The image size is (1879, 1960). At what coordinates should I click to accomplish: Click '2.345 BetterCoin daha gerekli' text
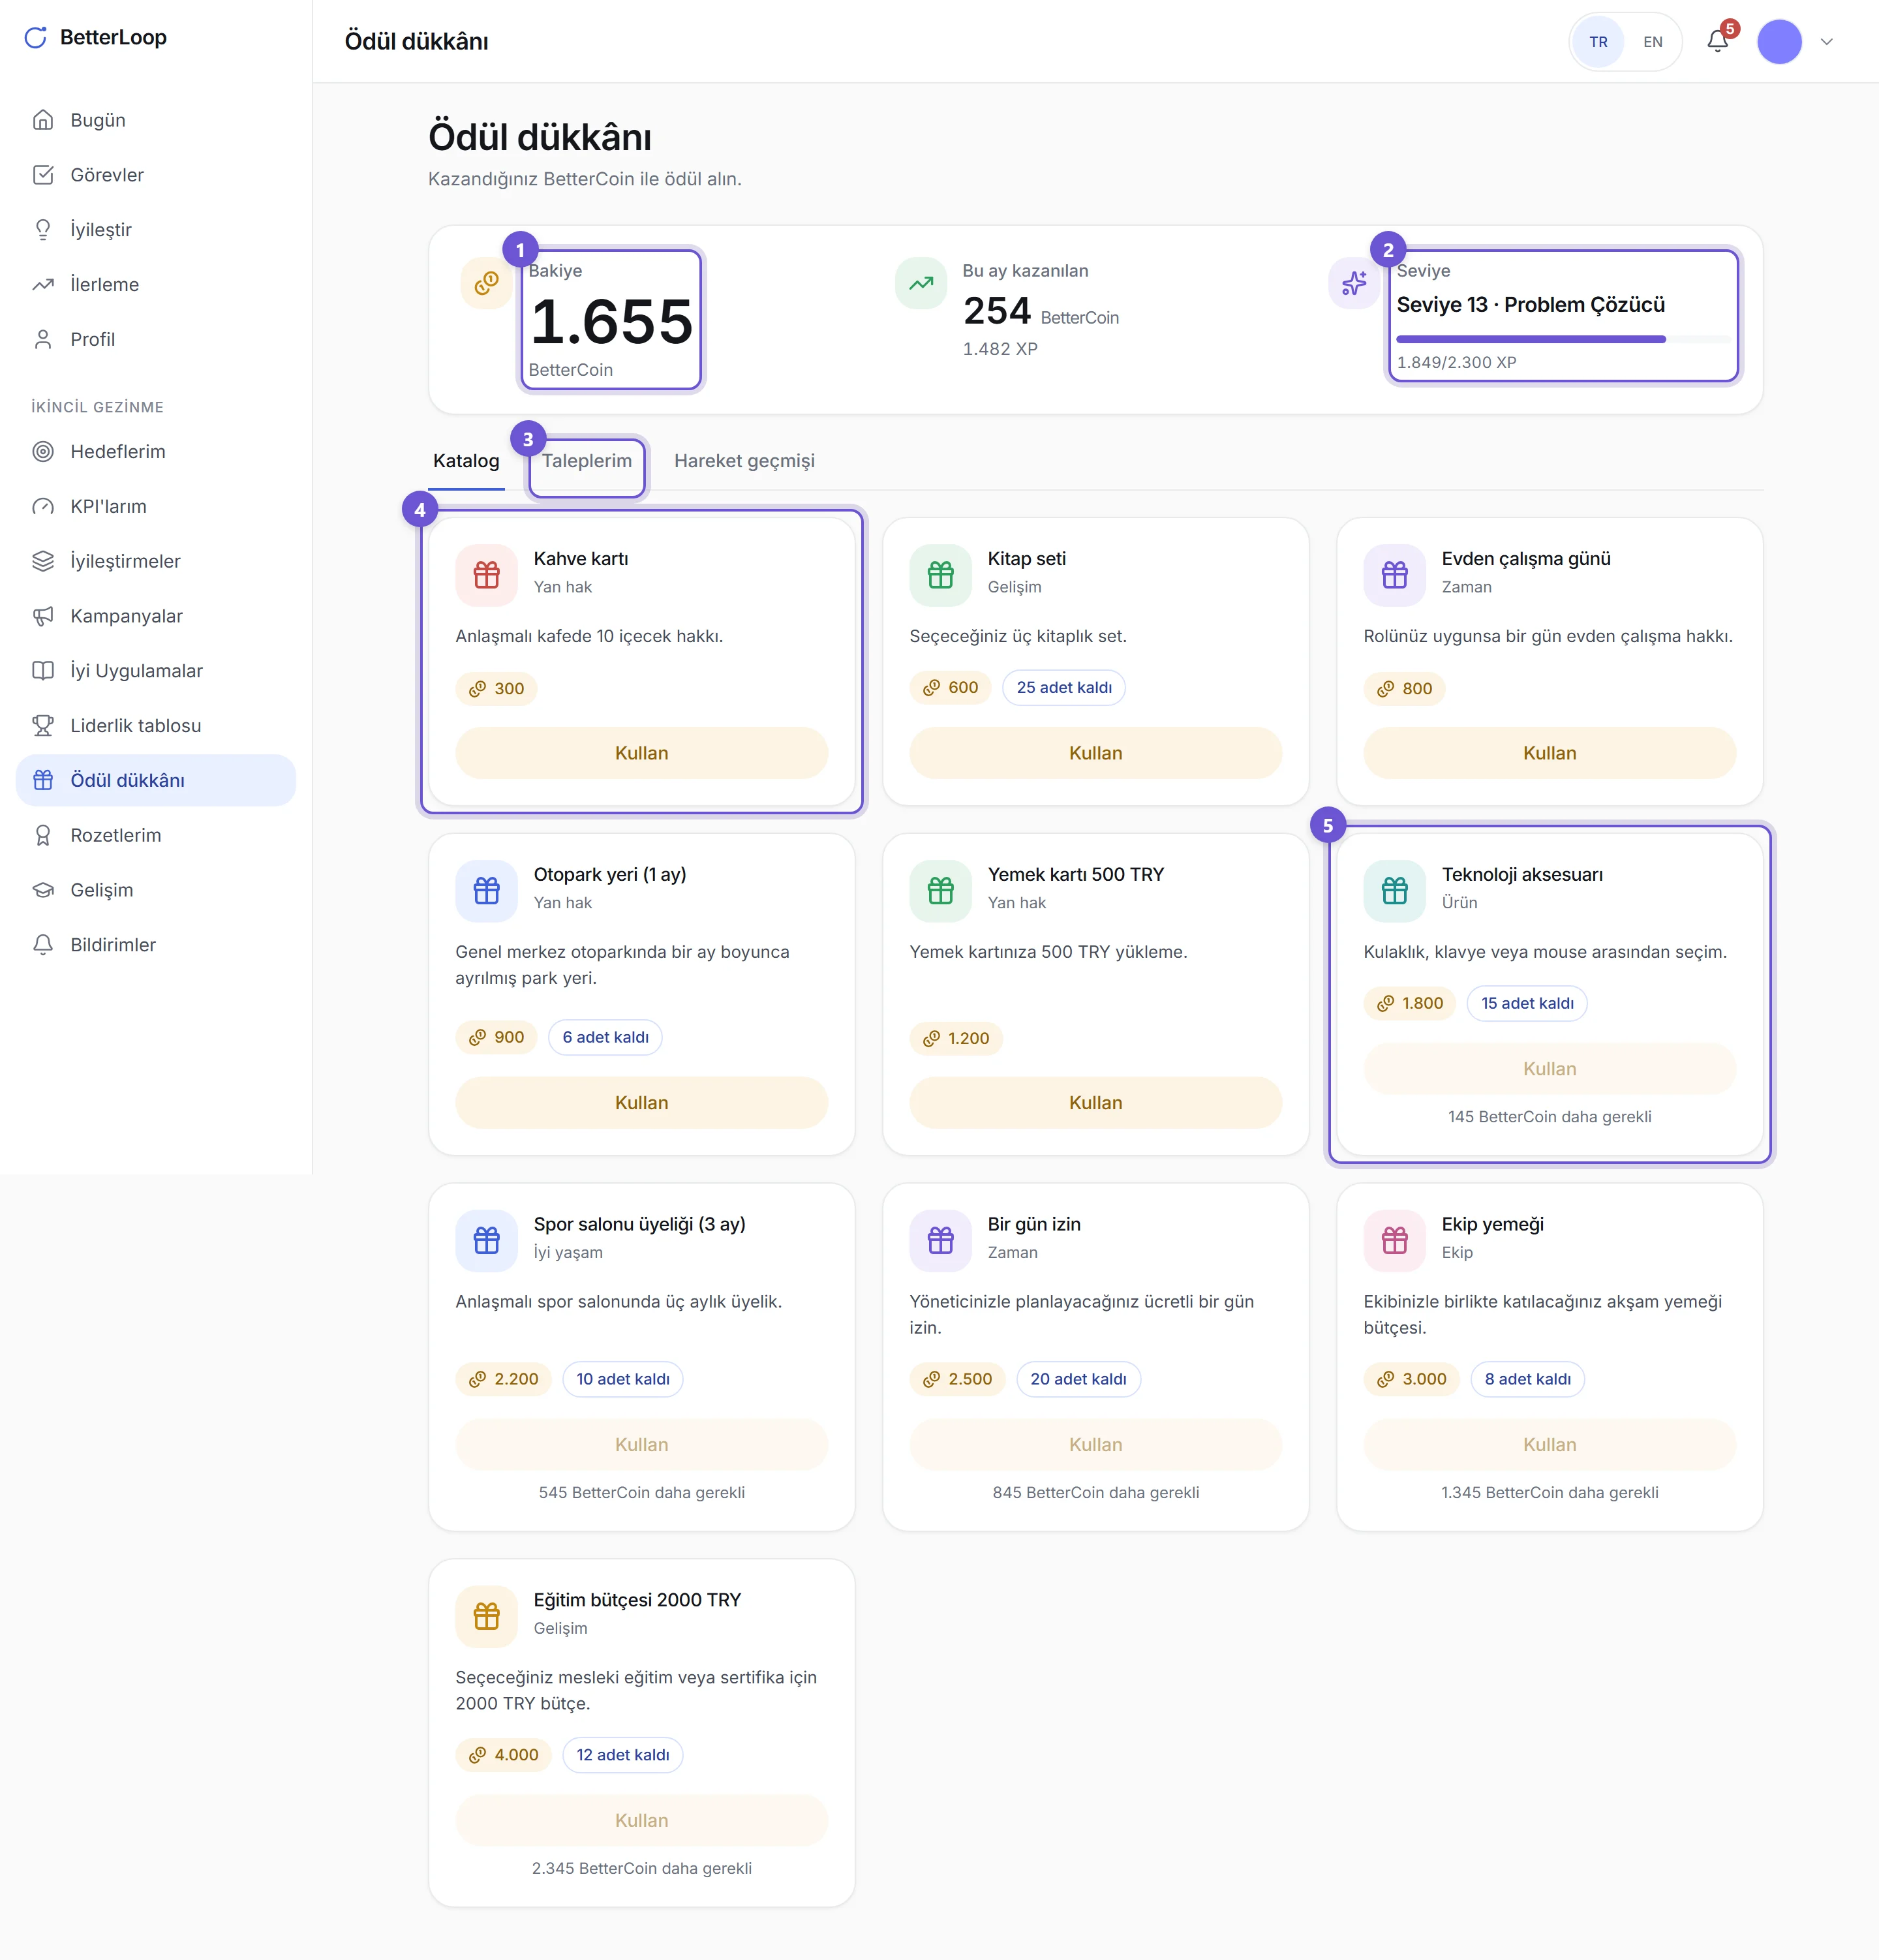coord(642,1869)
